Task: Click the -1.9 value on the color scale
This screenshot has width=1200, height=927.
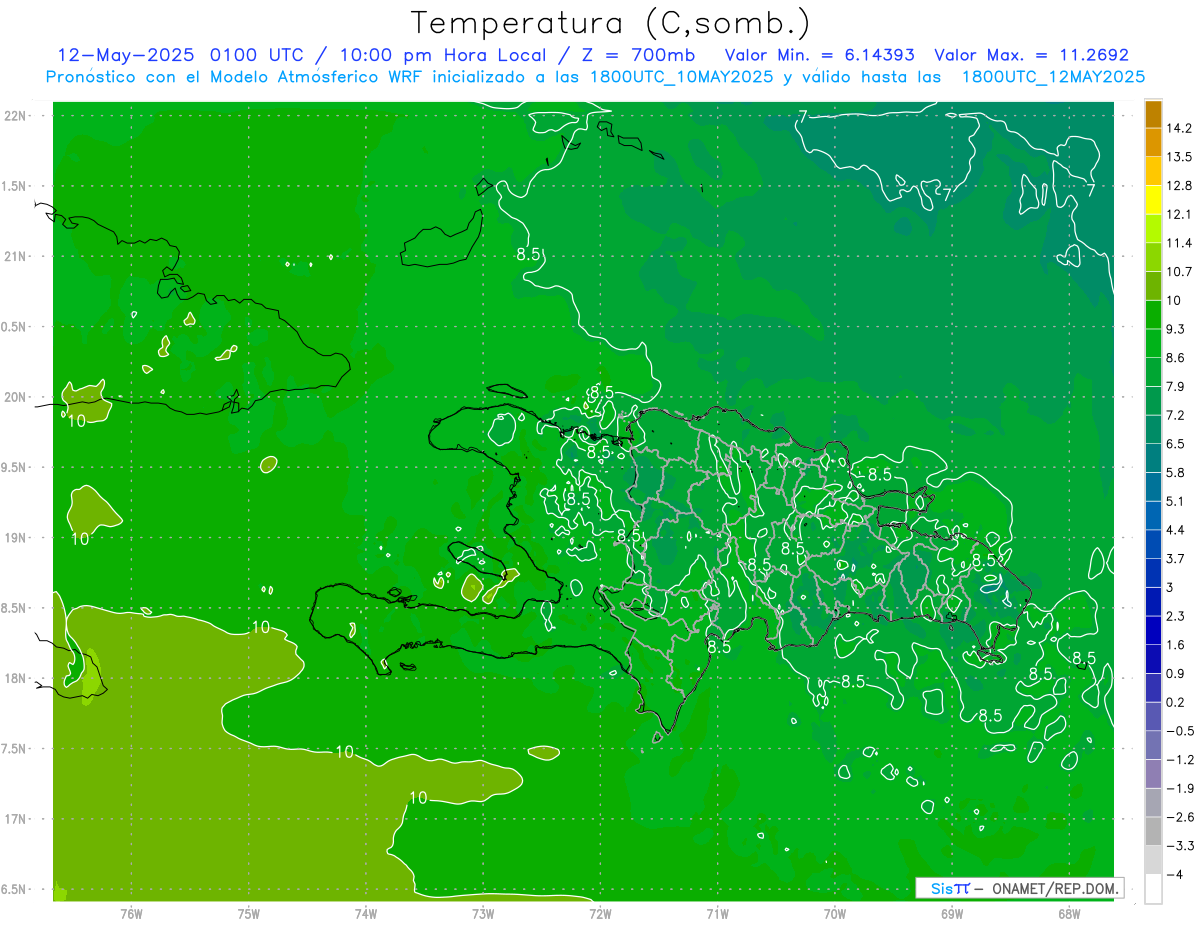Action: point(1179,788)
